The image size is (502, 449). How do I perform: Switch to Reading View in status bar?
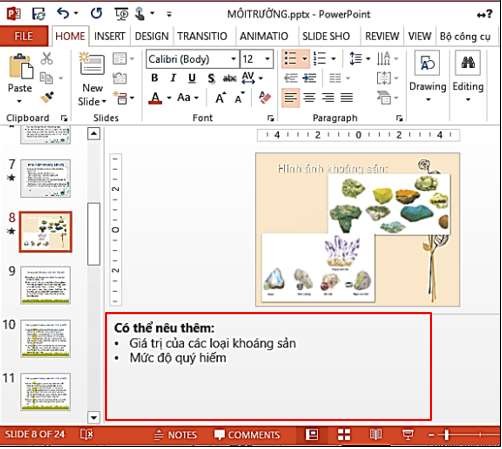click(376, 434)
